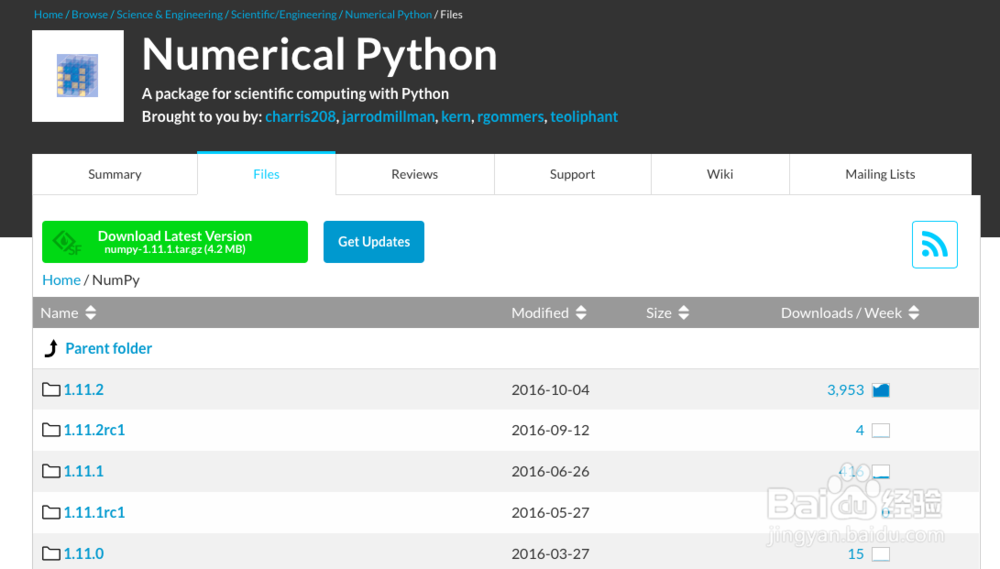Sort the file list by Size

tap(667, 313)
